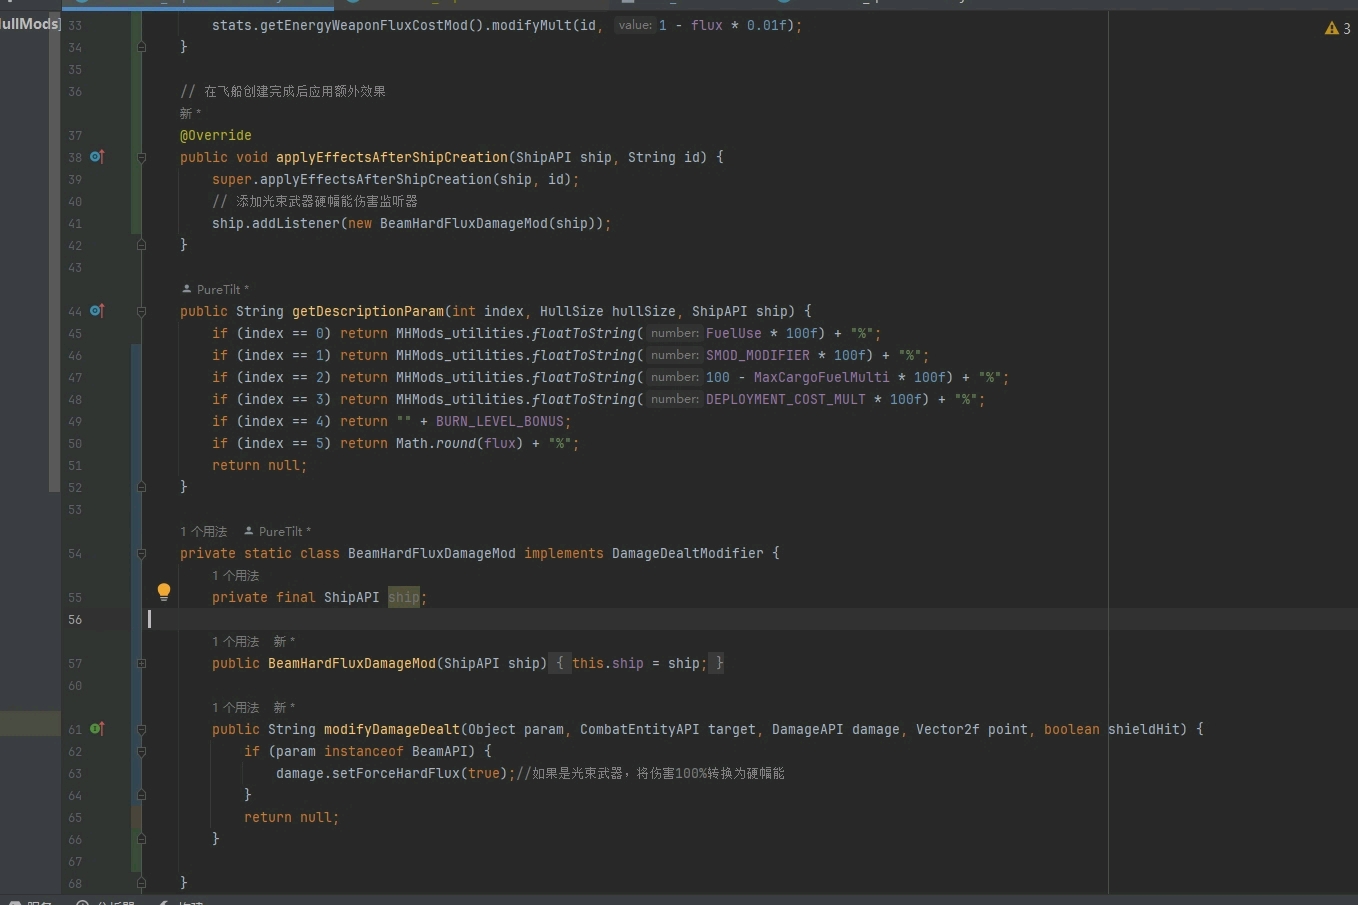Open the PureTilt author hint above getDescriptionParam
The image size is (1358, 905).
[216, 289]
